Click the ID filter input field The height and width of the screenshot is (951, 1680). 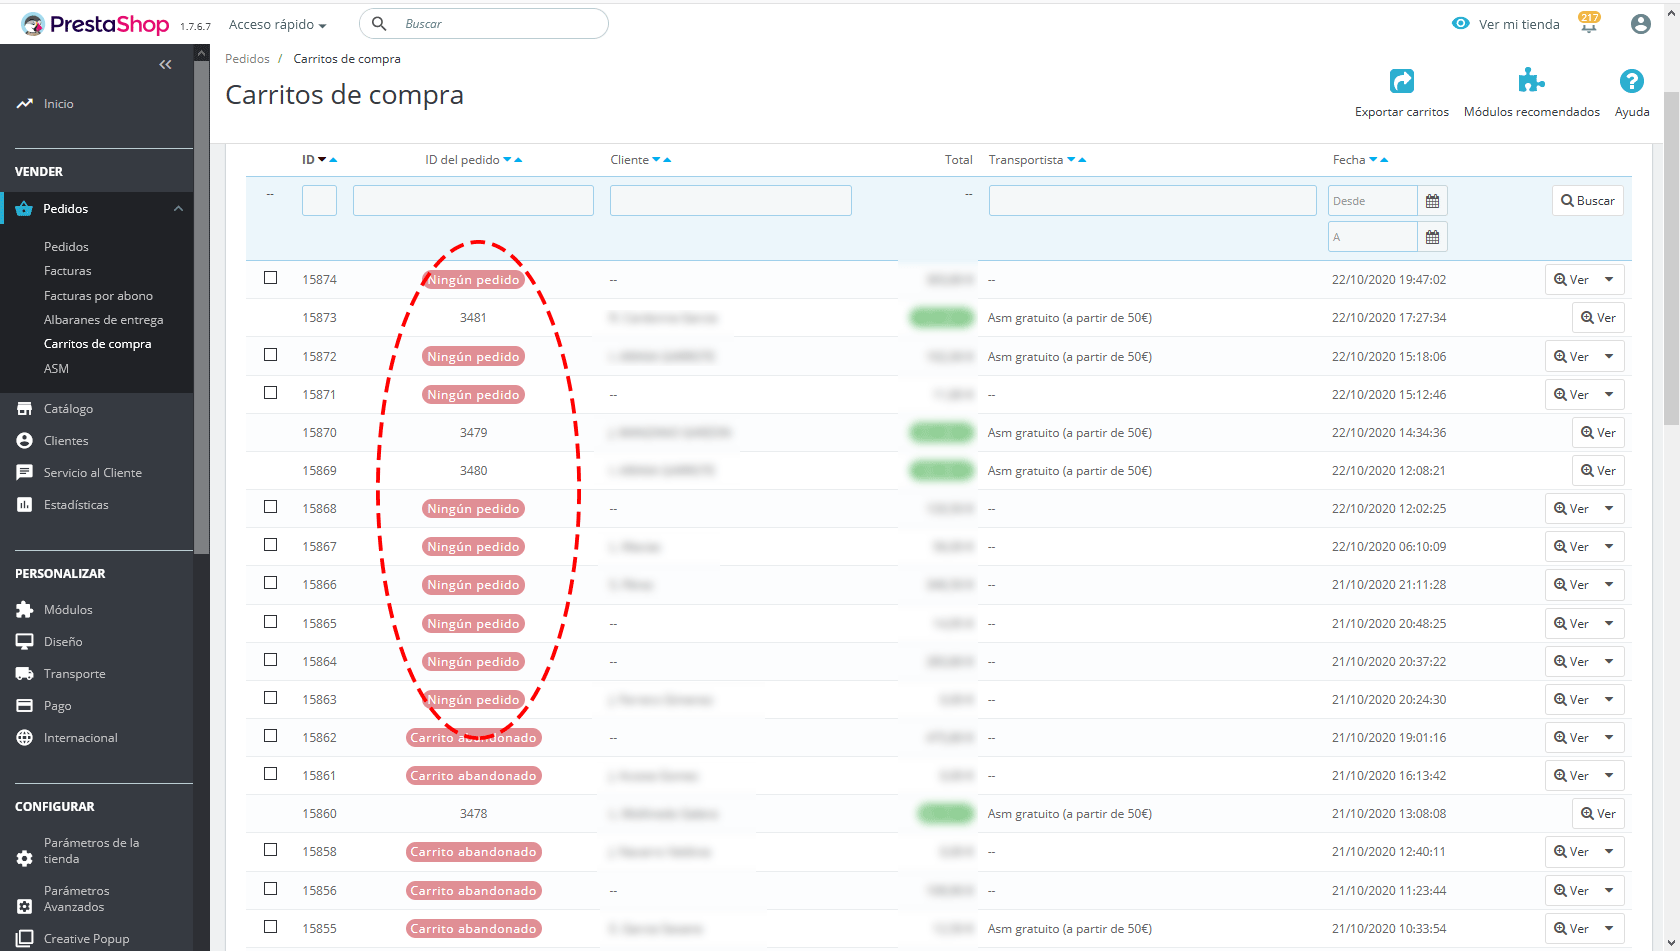(x=319, y=201)
